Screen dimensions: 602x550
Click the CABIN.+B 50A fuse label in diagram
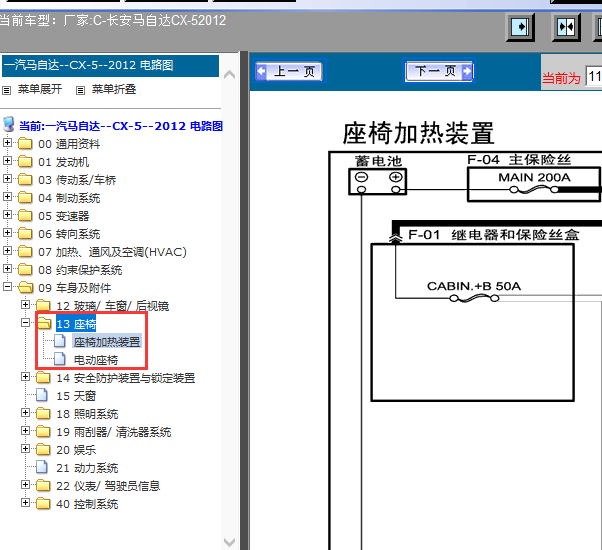[474, 286]
